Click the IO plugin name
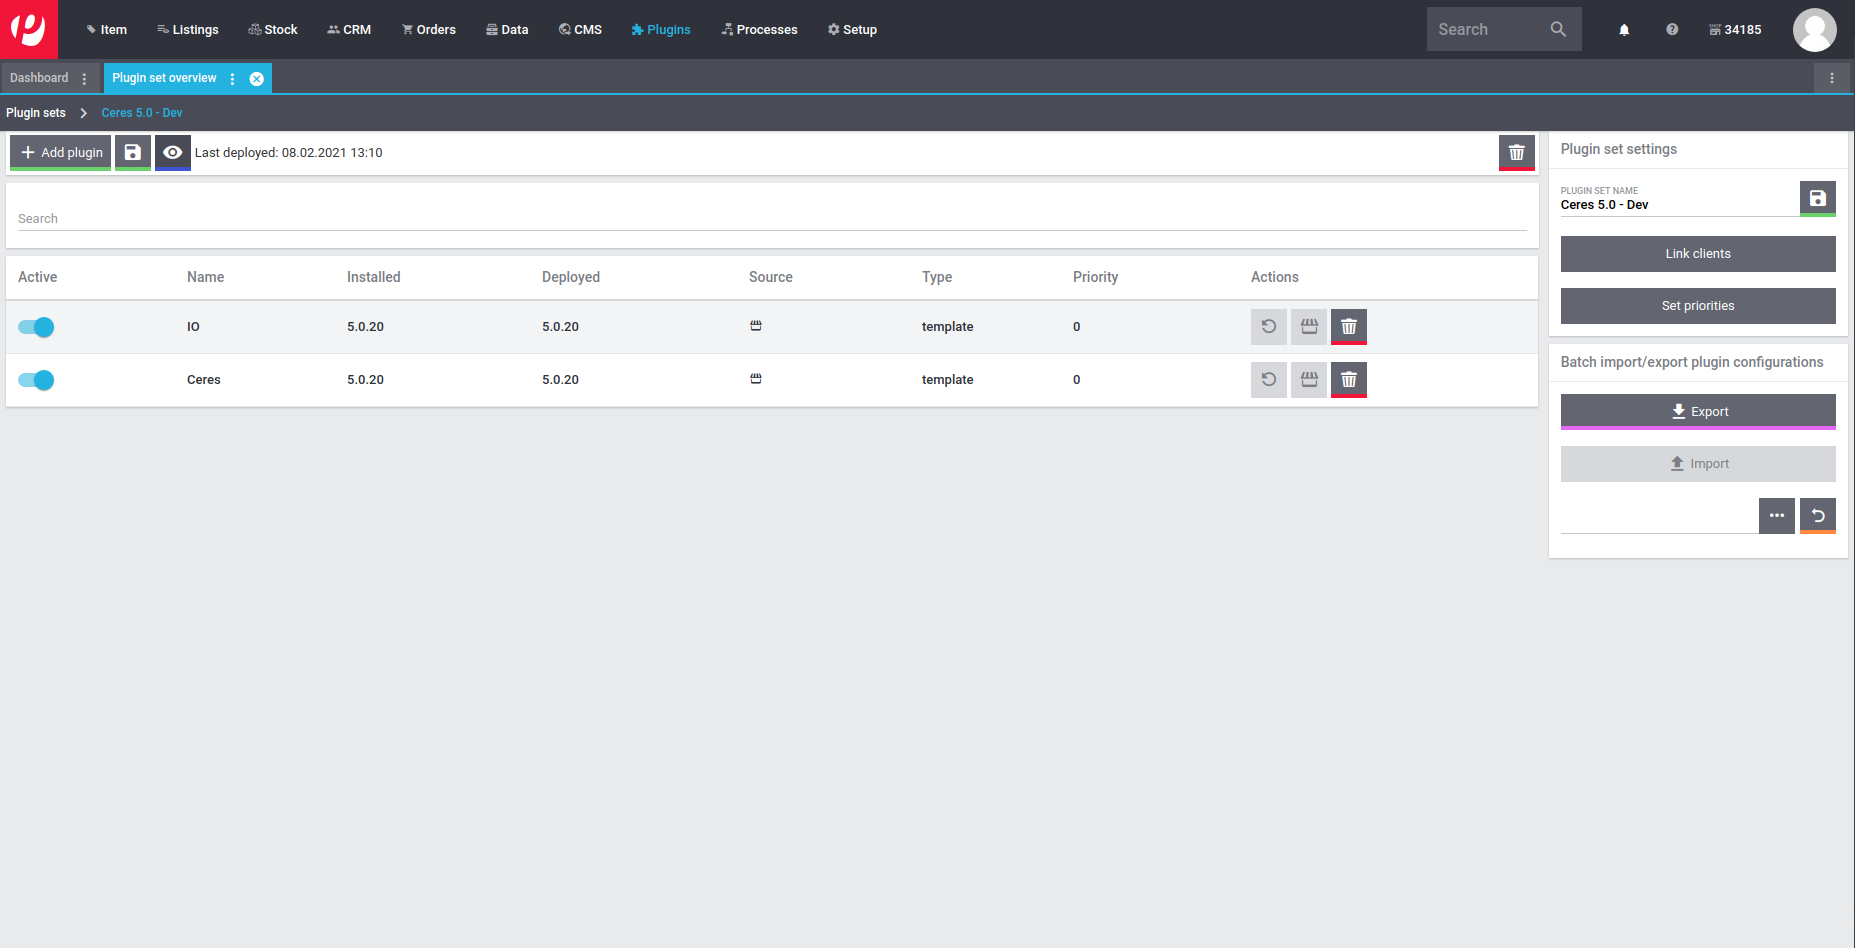The image size is (1855, 948). coord(193,327)
